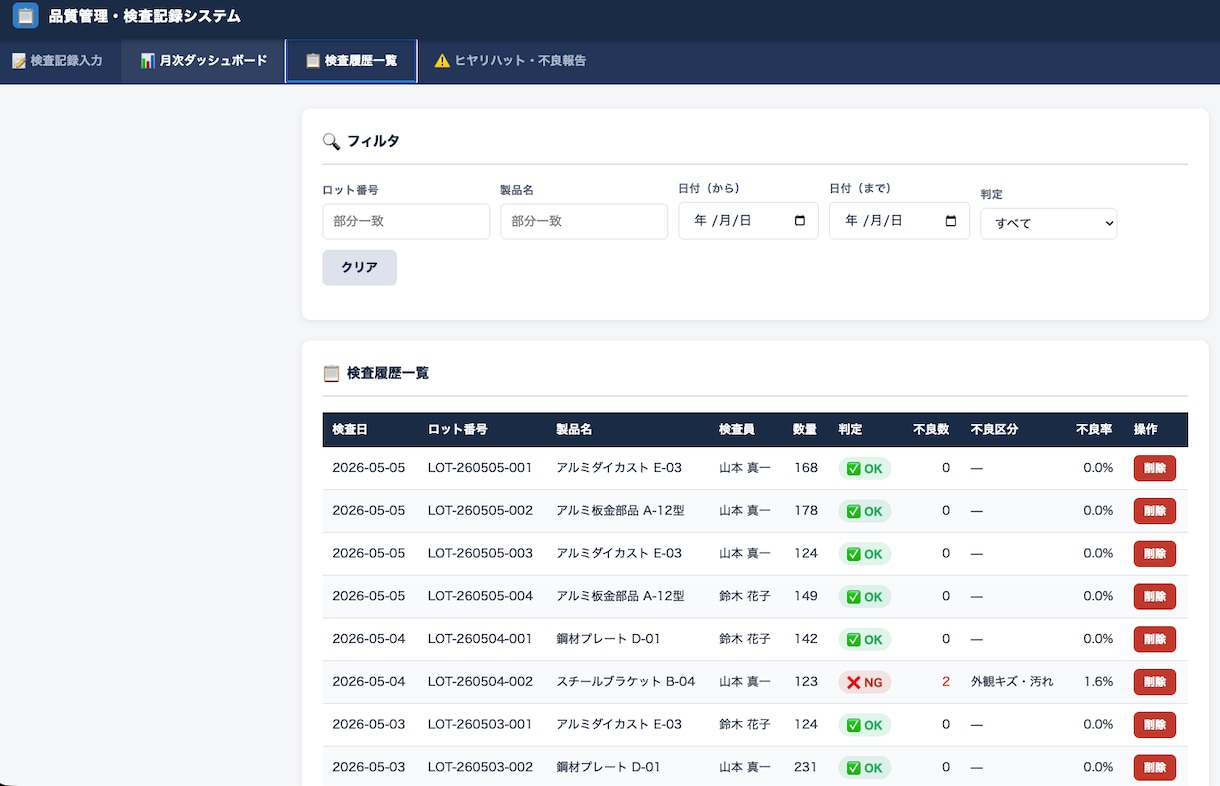1220x786 pixels.
Task: Click quantity 231 for LOT-260503-002
Action: click(x=805, y=768)
